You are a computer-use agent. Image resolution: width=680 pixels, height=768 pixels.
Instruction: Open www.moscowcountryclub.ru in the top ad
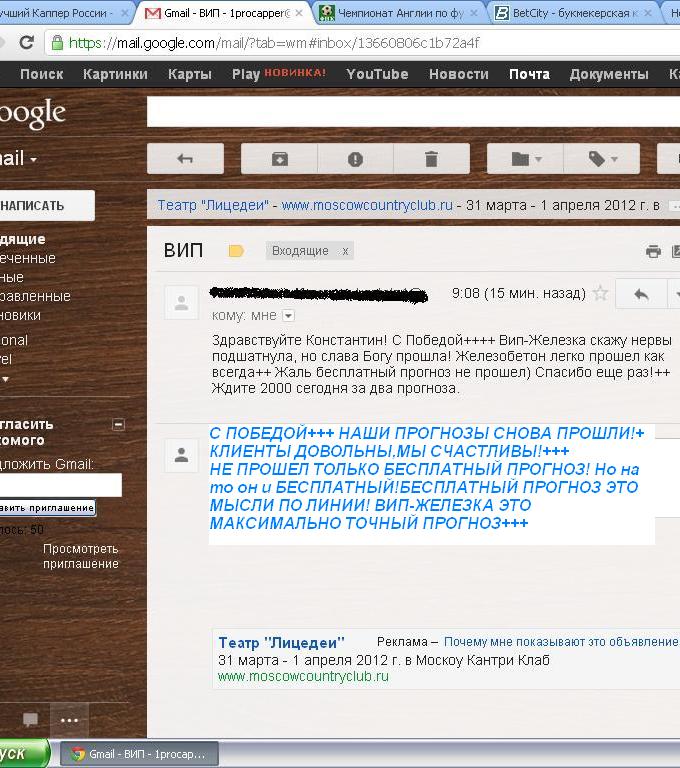367,205
